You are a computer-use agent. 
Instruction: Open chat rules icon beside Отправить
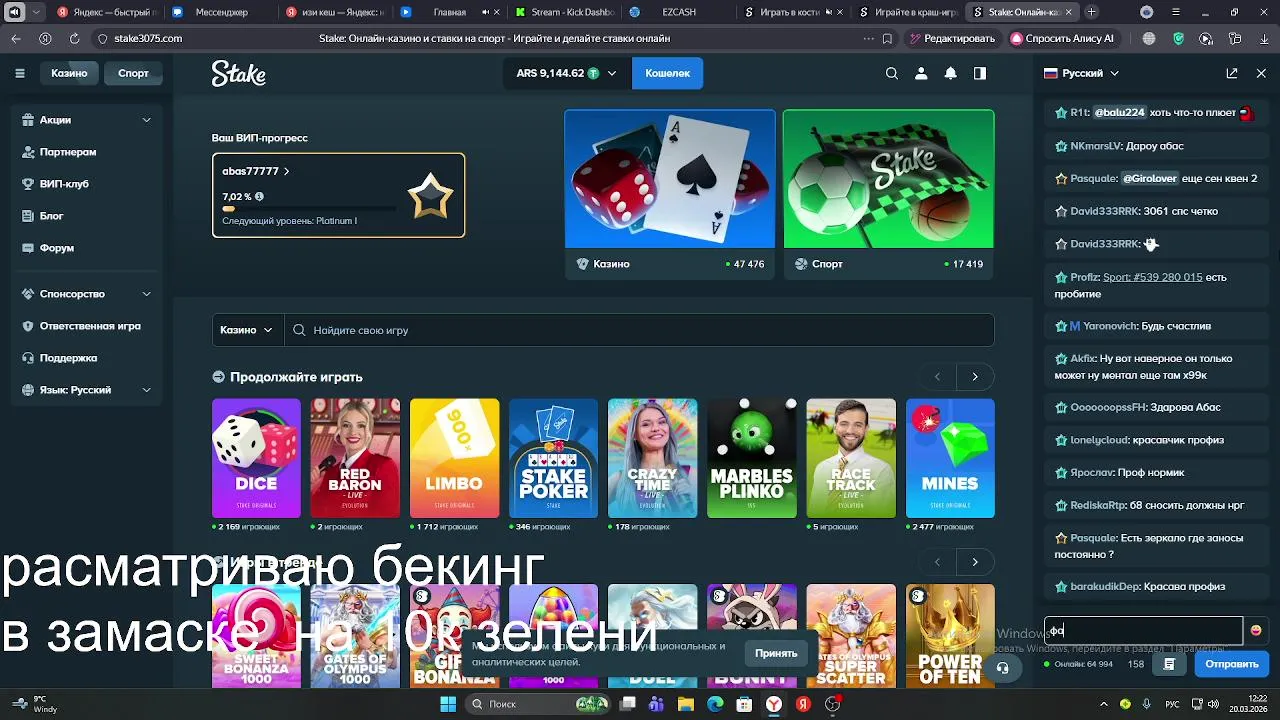(1169, 664)
